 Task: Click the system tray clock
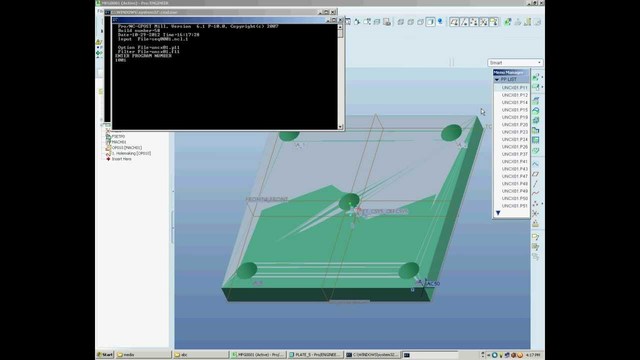click(x=533, y=355)
